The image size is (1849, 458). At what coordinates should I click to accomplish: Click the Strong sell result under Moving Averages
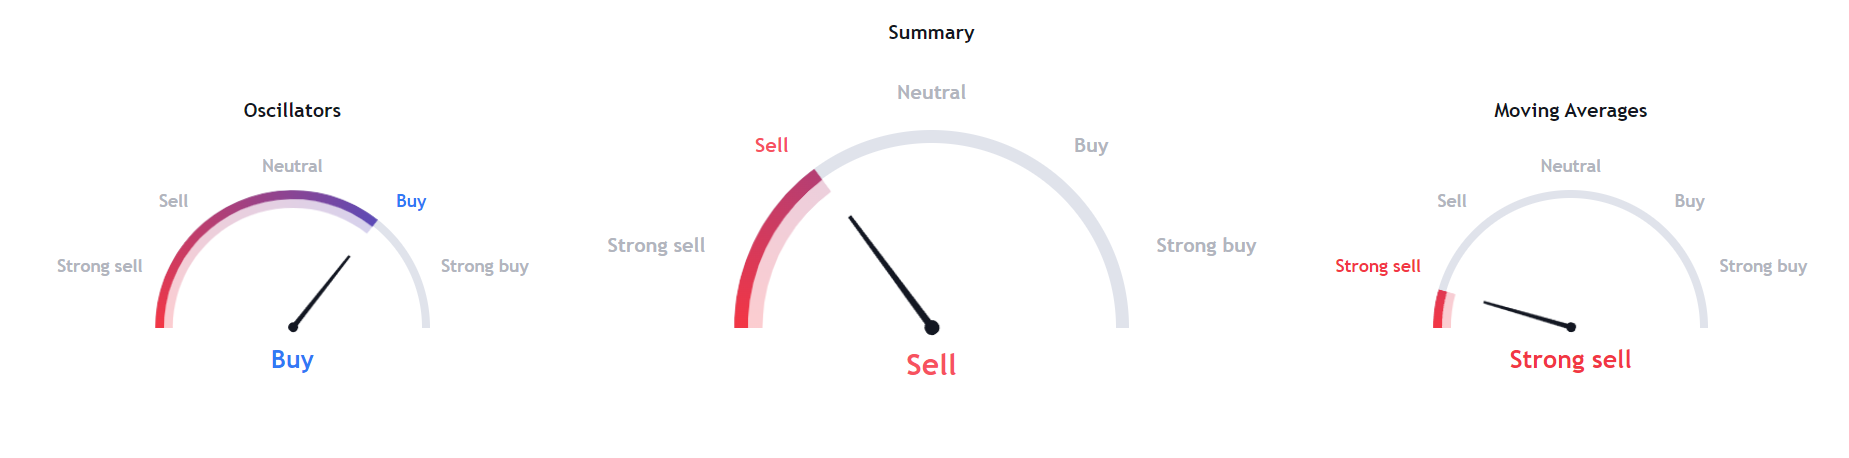[x=1570, y=359]
